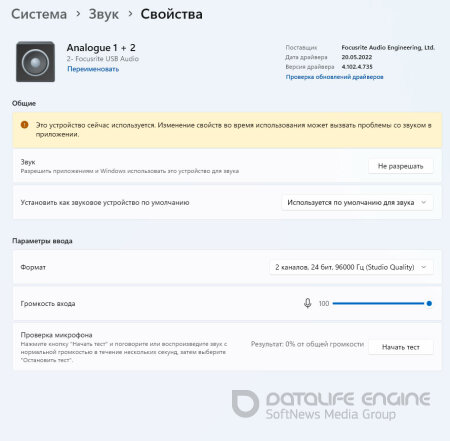The image size is (450, 441).
Task: Click the DataLife Engine logo
Action: [x=331, y=405]
